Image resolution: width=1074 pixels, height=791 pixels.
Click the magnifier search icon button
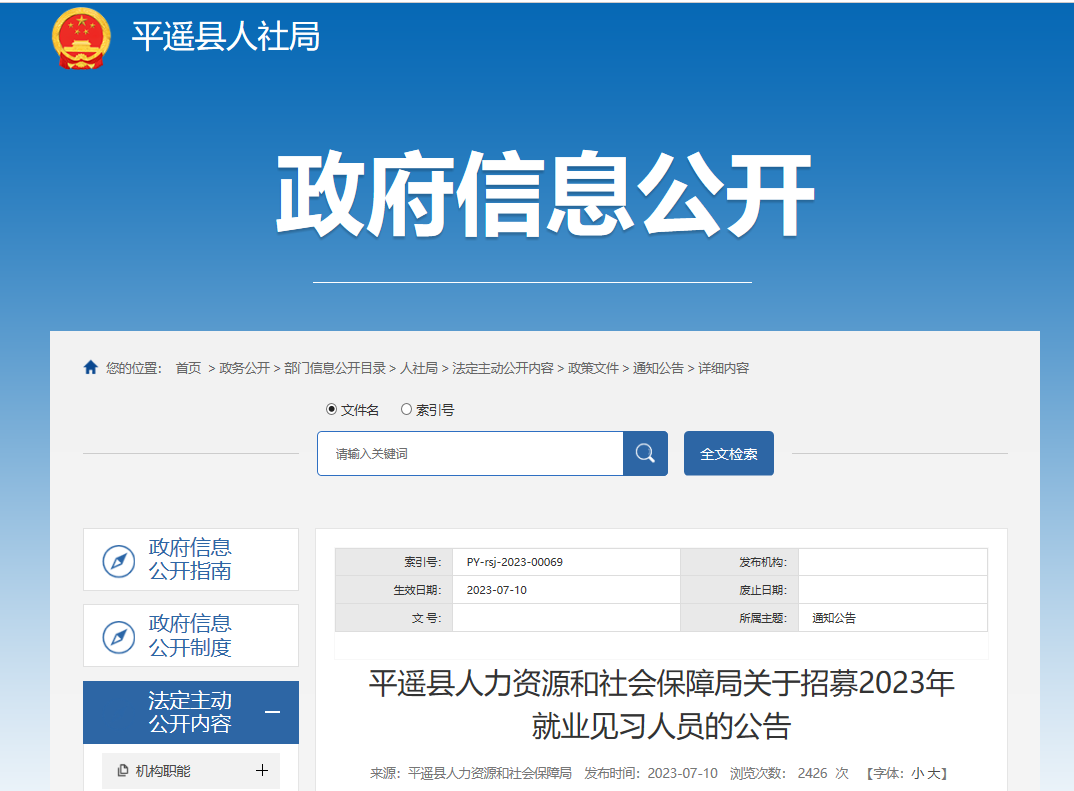(x=645, y=454)
